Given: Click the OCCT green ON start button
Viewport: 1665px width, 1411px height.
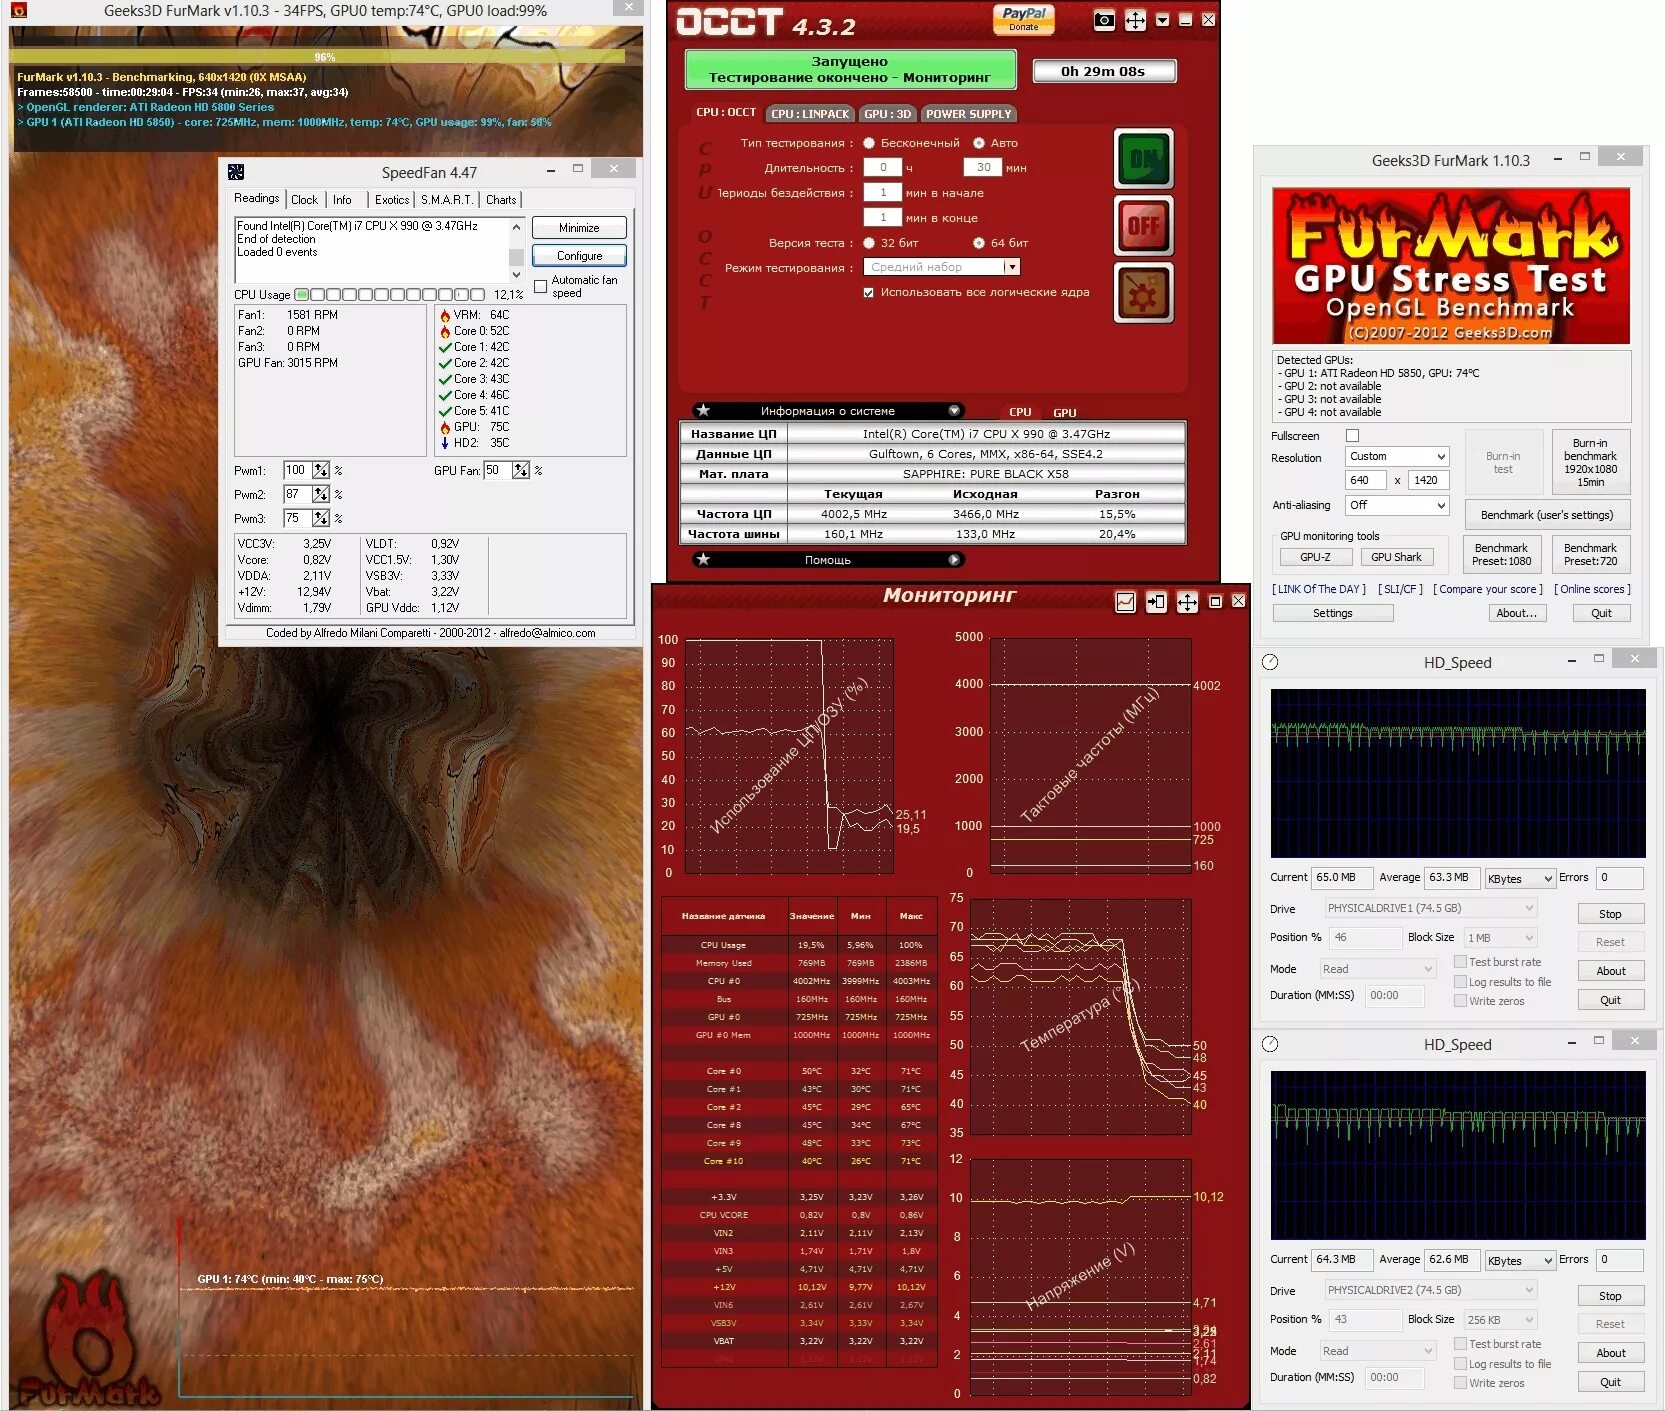Looking at the screenshot, I should click(1143, 160).
